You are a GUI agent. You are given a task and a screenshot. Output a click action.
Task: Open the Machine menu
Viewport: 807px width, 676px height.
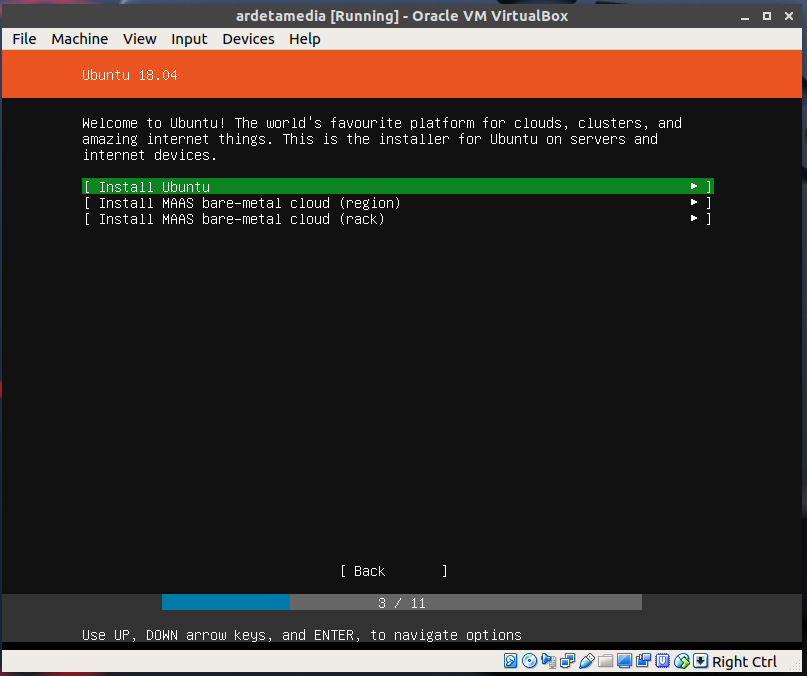(79, 39)
